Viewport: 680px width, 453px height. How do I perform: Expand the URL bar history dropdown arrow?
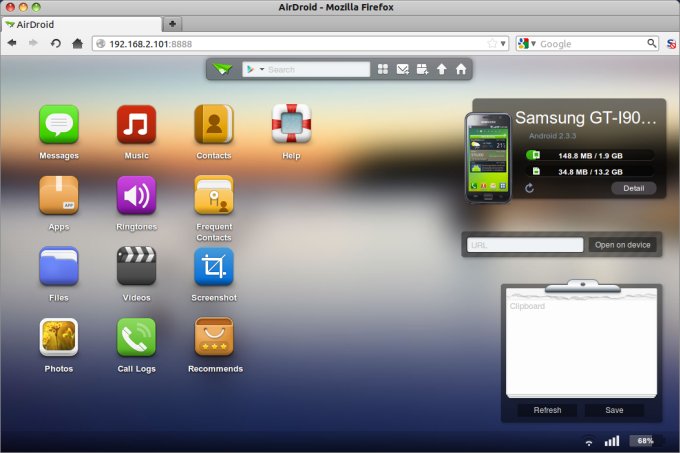pyautogui.click(x=503, y=43)
